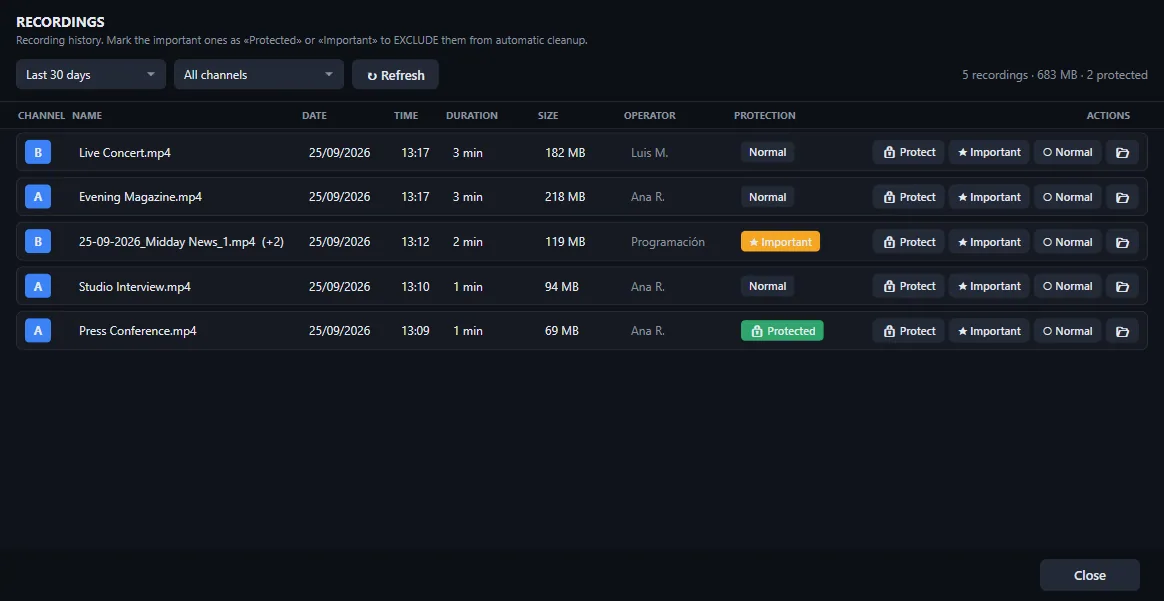Mark Studio Interview.mp4 as Important
Viewport: 1164px width, 601px height.
point(989,286)
